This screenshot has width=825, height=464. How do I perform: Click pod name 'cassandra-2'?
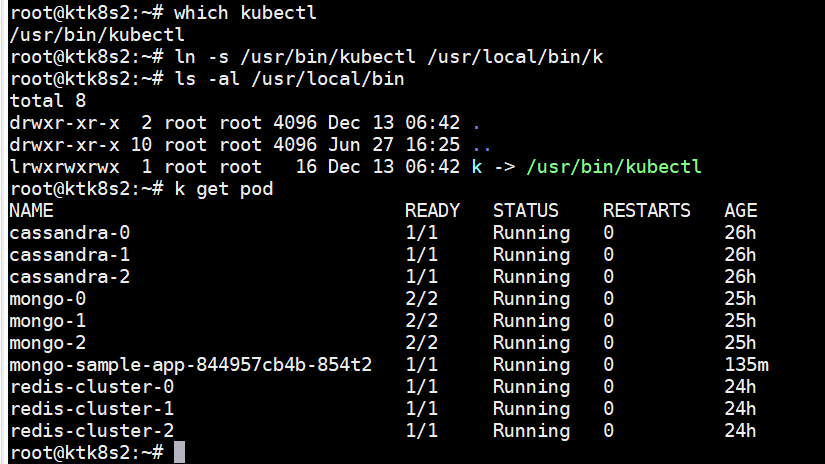pyautogui.click(x=69, y=277)
